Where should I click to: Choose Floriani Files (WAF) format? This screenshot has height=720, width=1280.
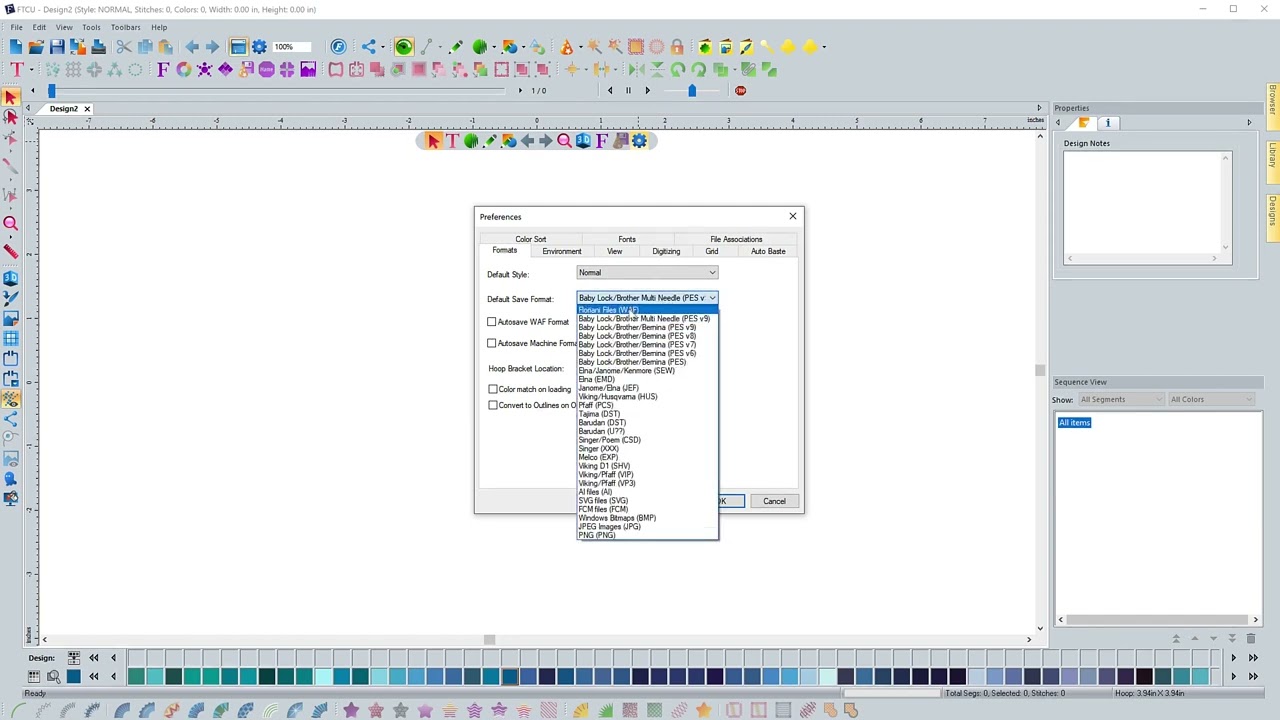(647, 310)
